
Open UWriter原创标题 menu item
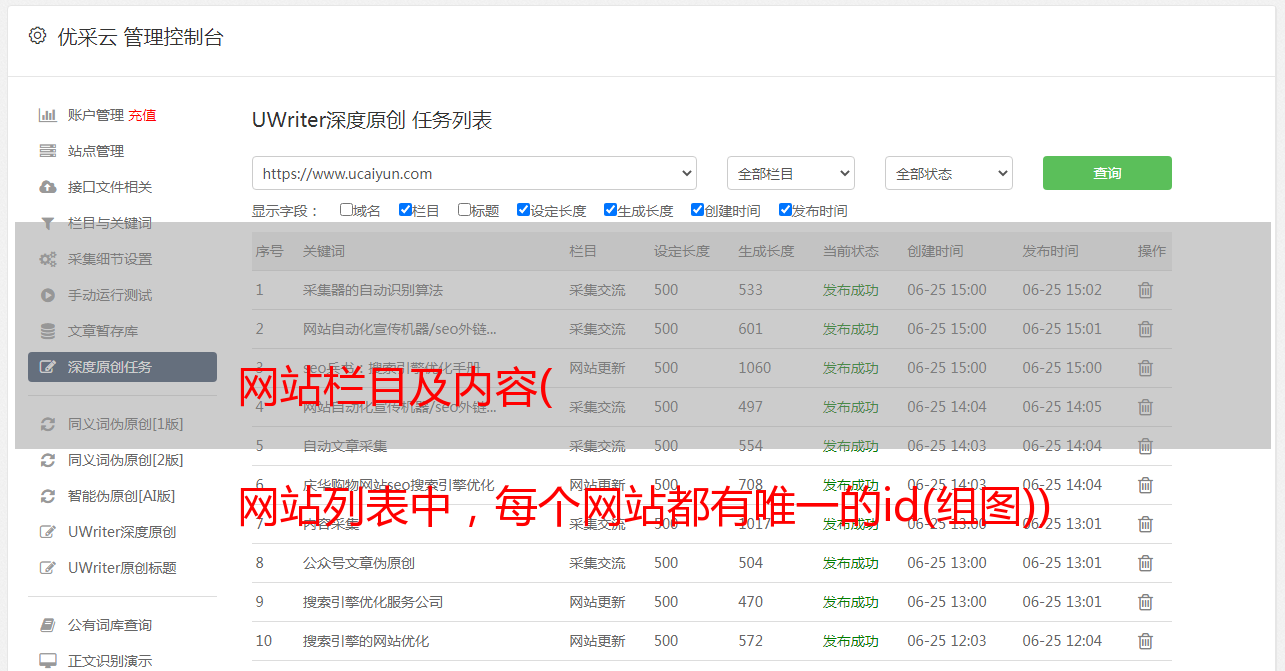(x=122, y=568)
